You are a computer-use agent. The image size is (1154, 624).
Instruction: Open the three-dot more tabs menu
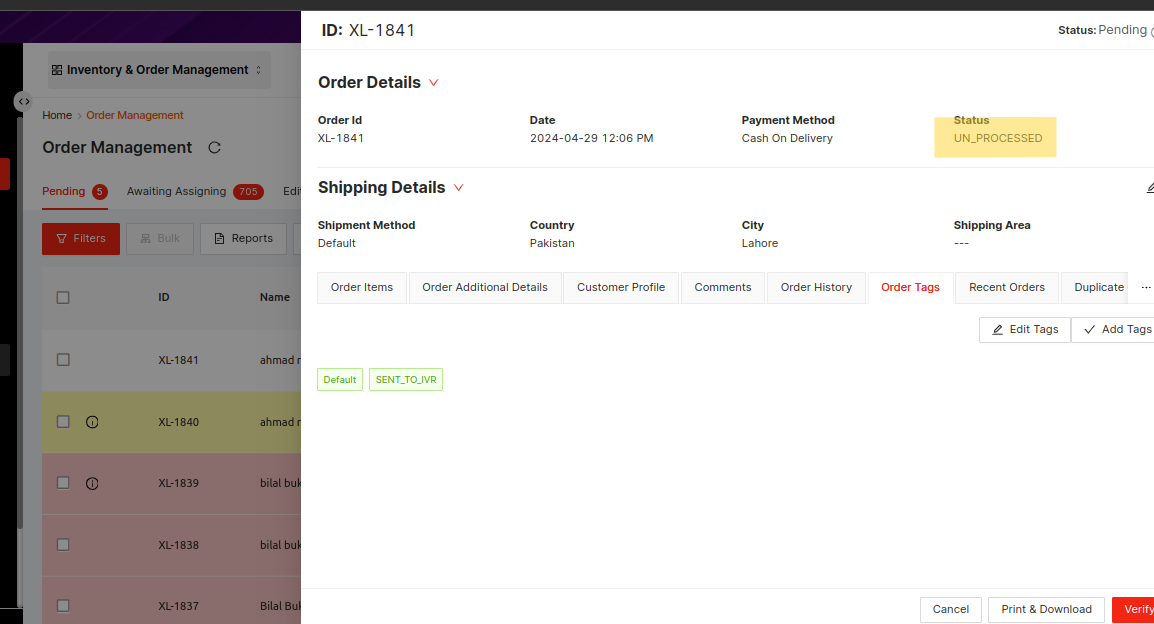(x=1145, y=287)
